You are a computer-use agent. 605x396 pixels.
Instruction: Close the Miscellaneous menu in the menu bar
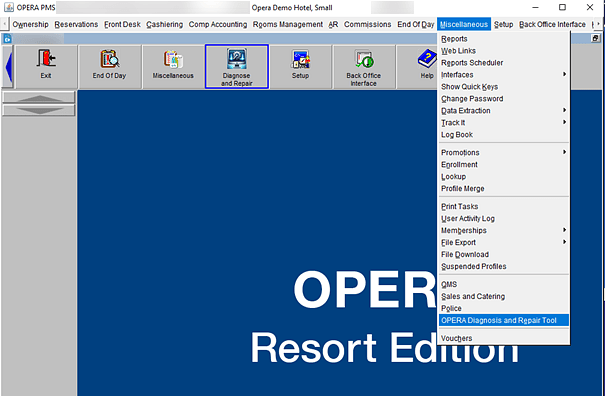(x=464, y=24)
